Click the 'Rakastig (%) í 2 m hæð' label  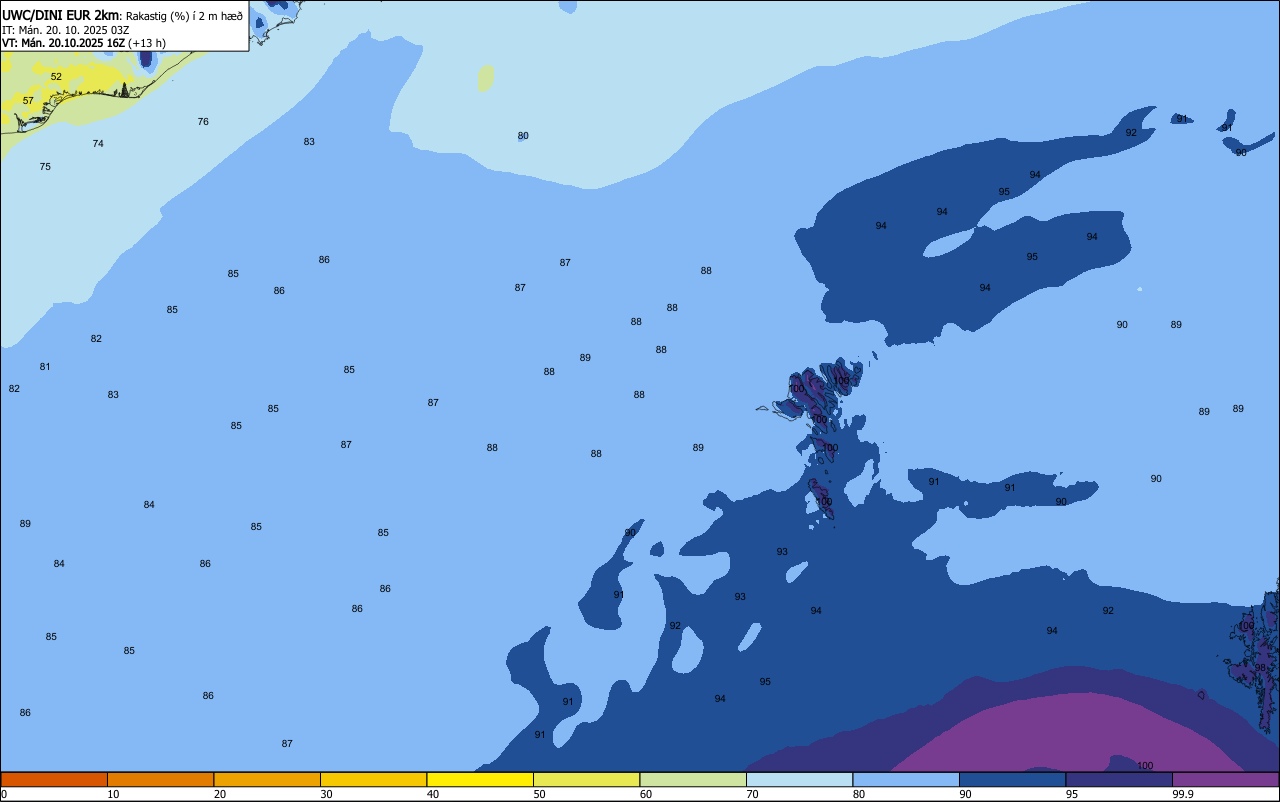(x=184, y=15)
